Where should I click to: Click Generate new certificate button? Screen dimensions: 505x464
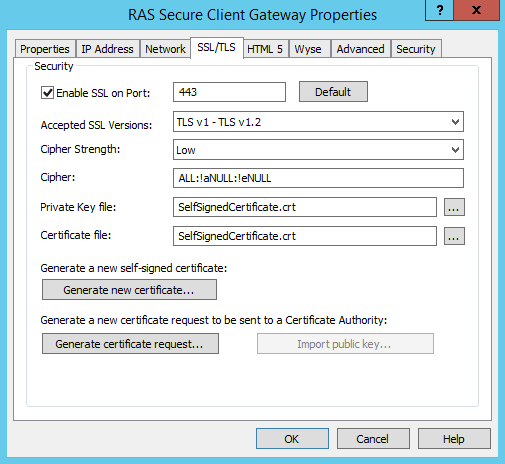pos(129,290)
